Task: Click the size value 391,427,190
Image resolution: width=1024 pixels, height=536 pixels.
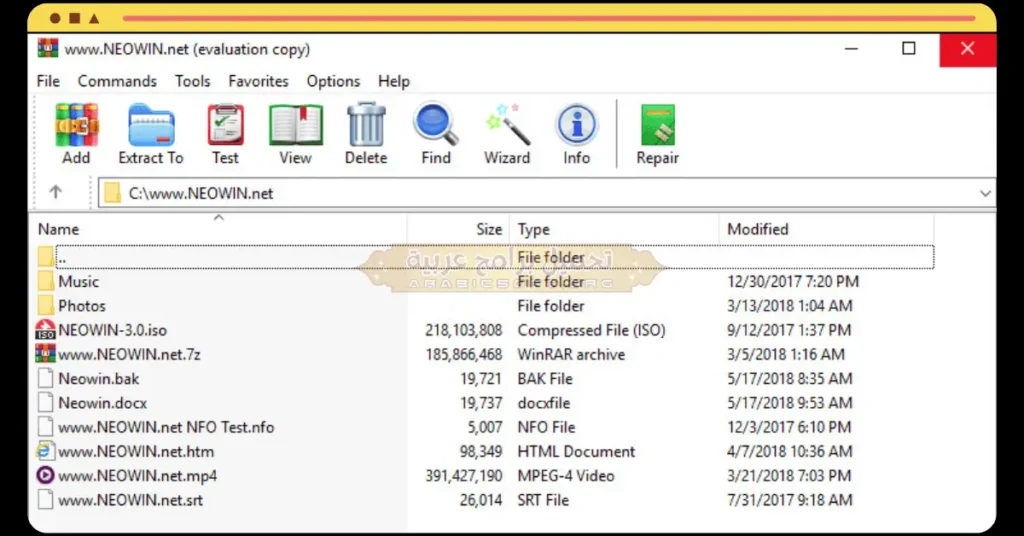Action: (464, 475)
